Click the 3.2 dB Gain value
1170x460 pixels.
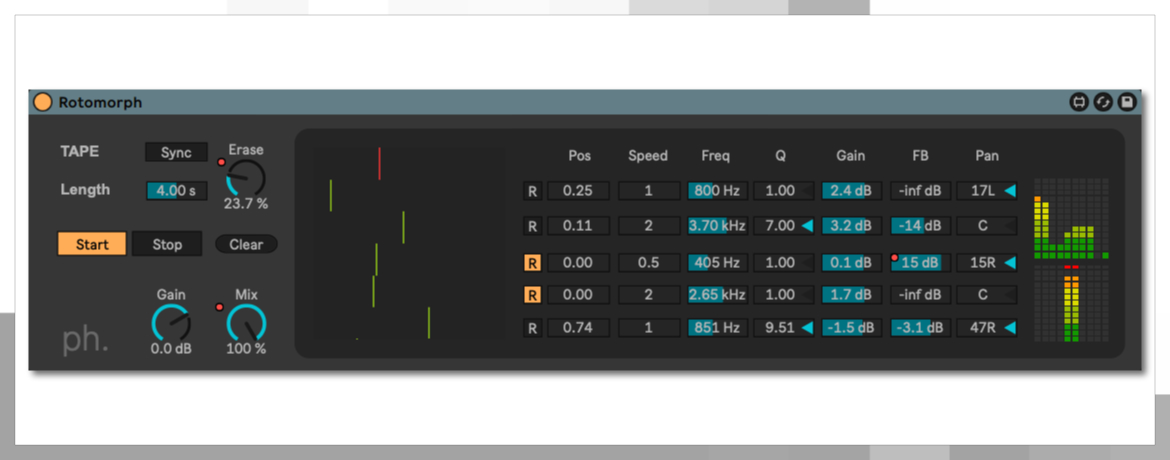(851, 226)
